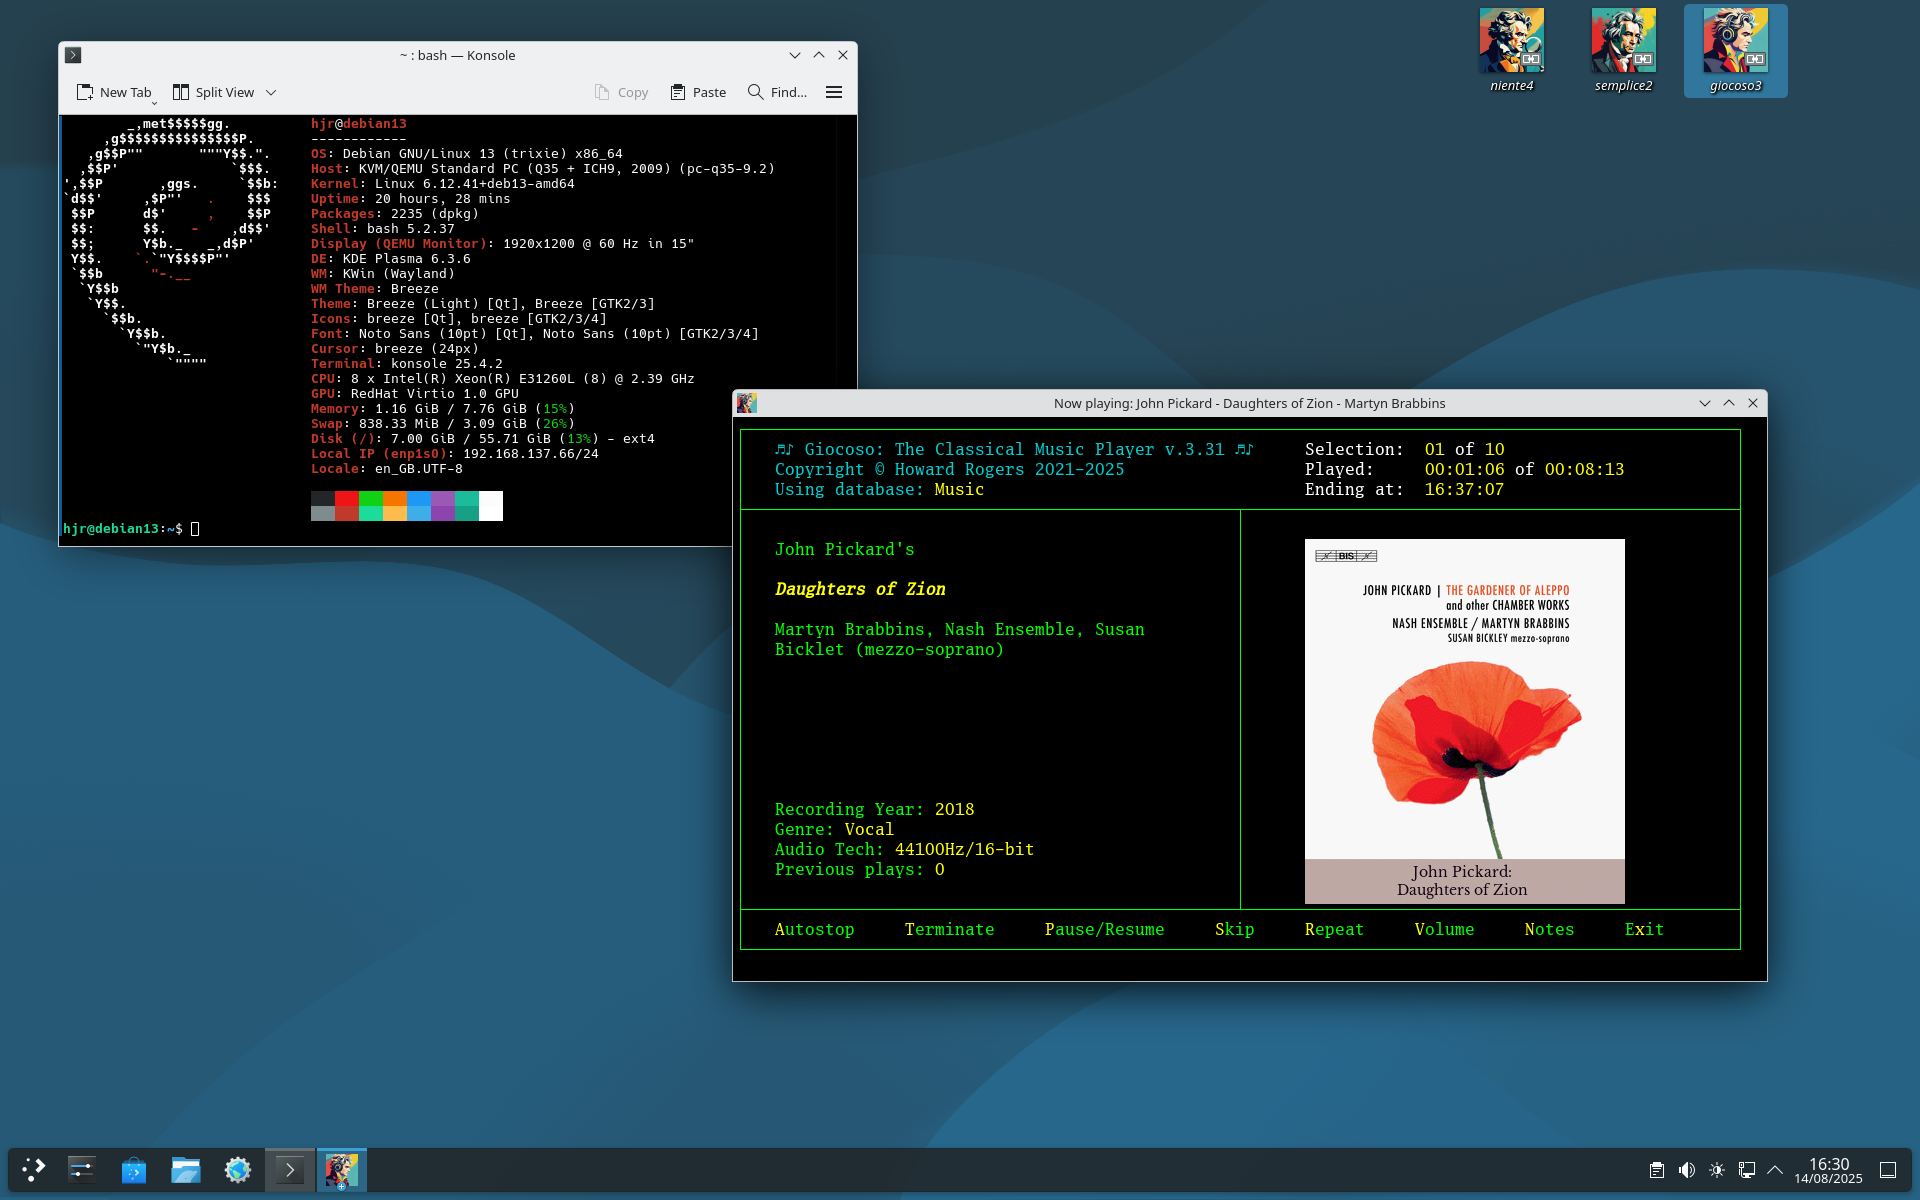Select Pause/Resume in Giocoso

pyautogui.click(x=1104, y=929)
